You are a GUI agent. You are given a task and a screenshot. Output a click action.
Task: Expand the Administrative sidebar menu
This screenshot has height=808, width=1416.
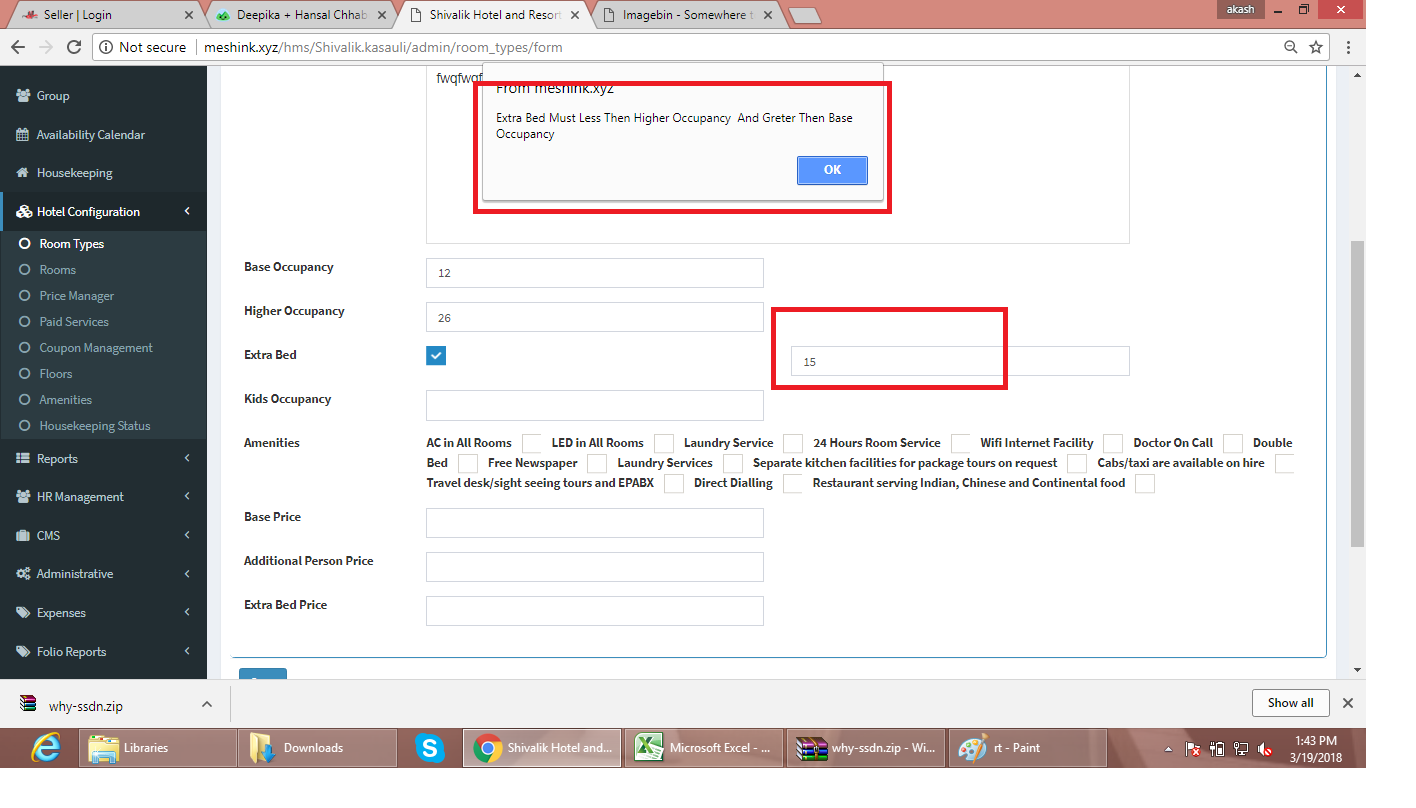(187, 574)
